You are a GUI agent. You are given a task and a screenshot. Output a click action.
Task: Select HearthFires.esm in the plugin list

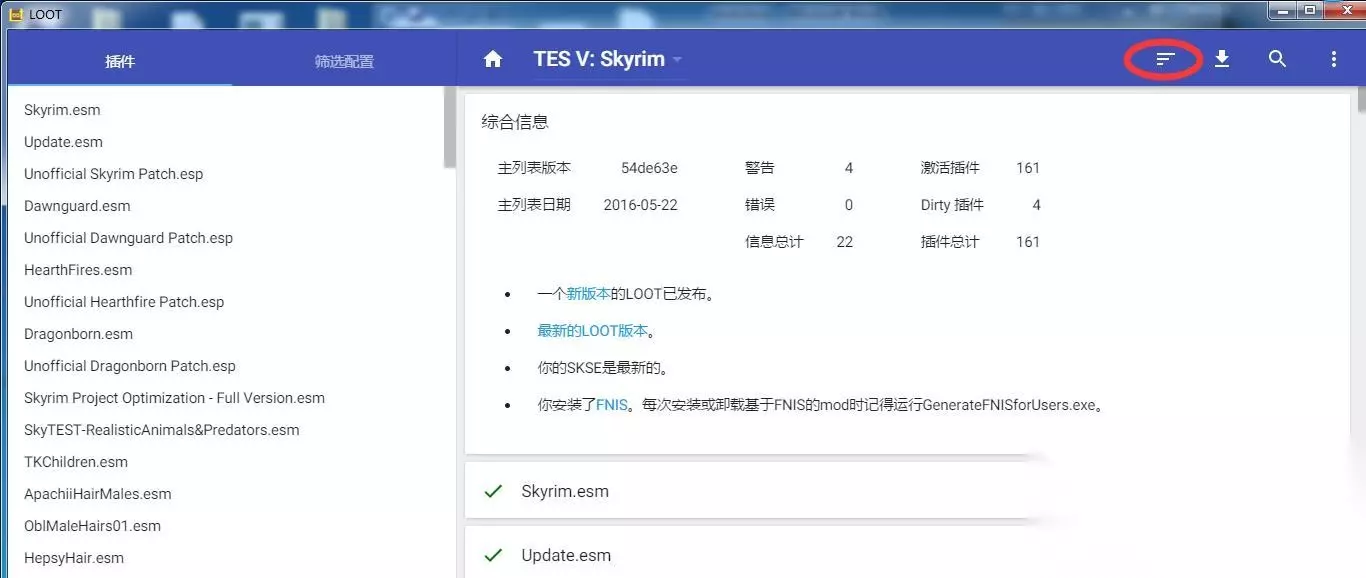click(x=78, y=270)
